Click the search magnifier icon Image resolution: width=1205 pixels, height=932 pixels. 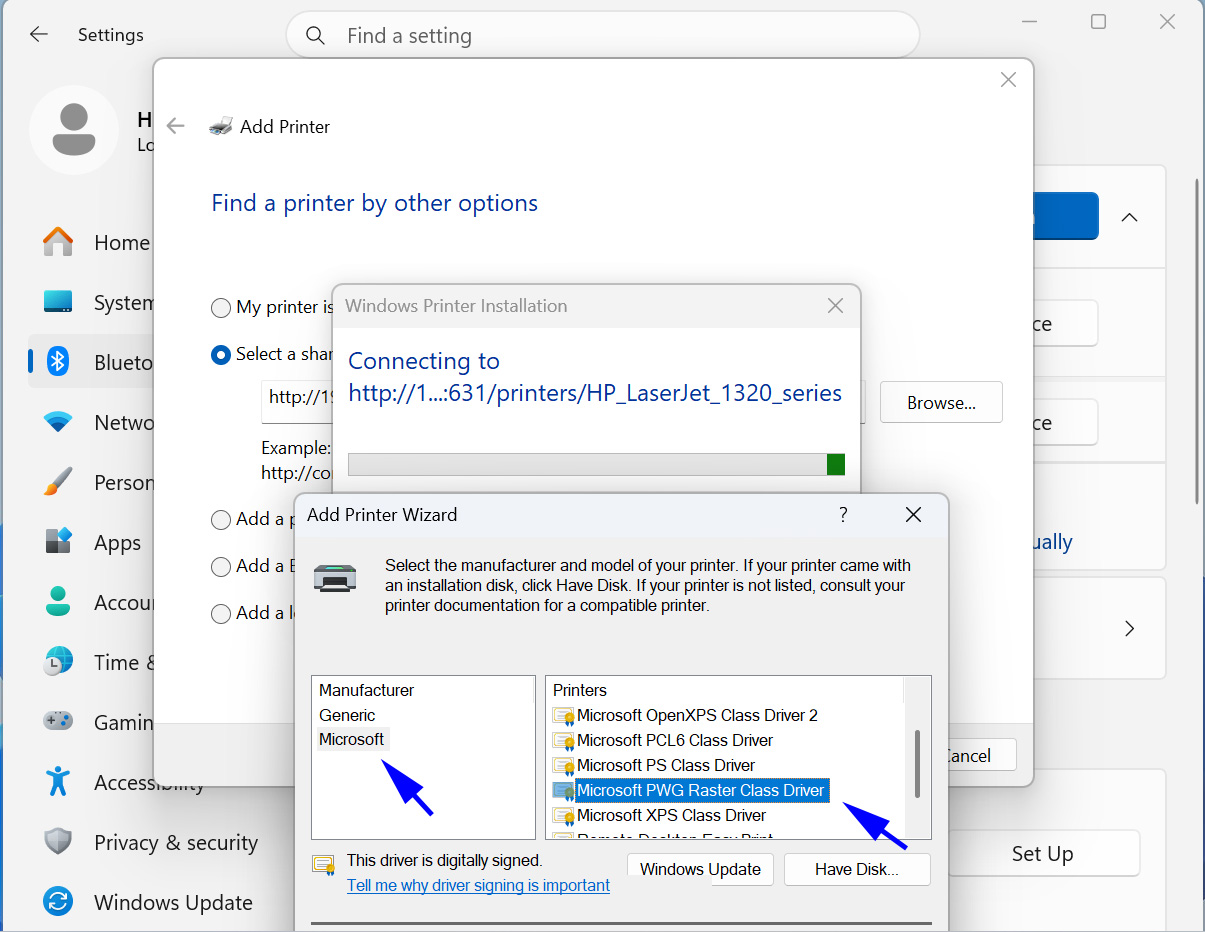pos(316,36)
